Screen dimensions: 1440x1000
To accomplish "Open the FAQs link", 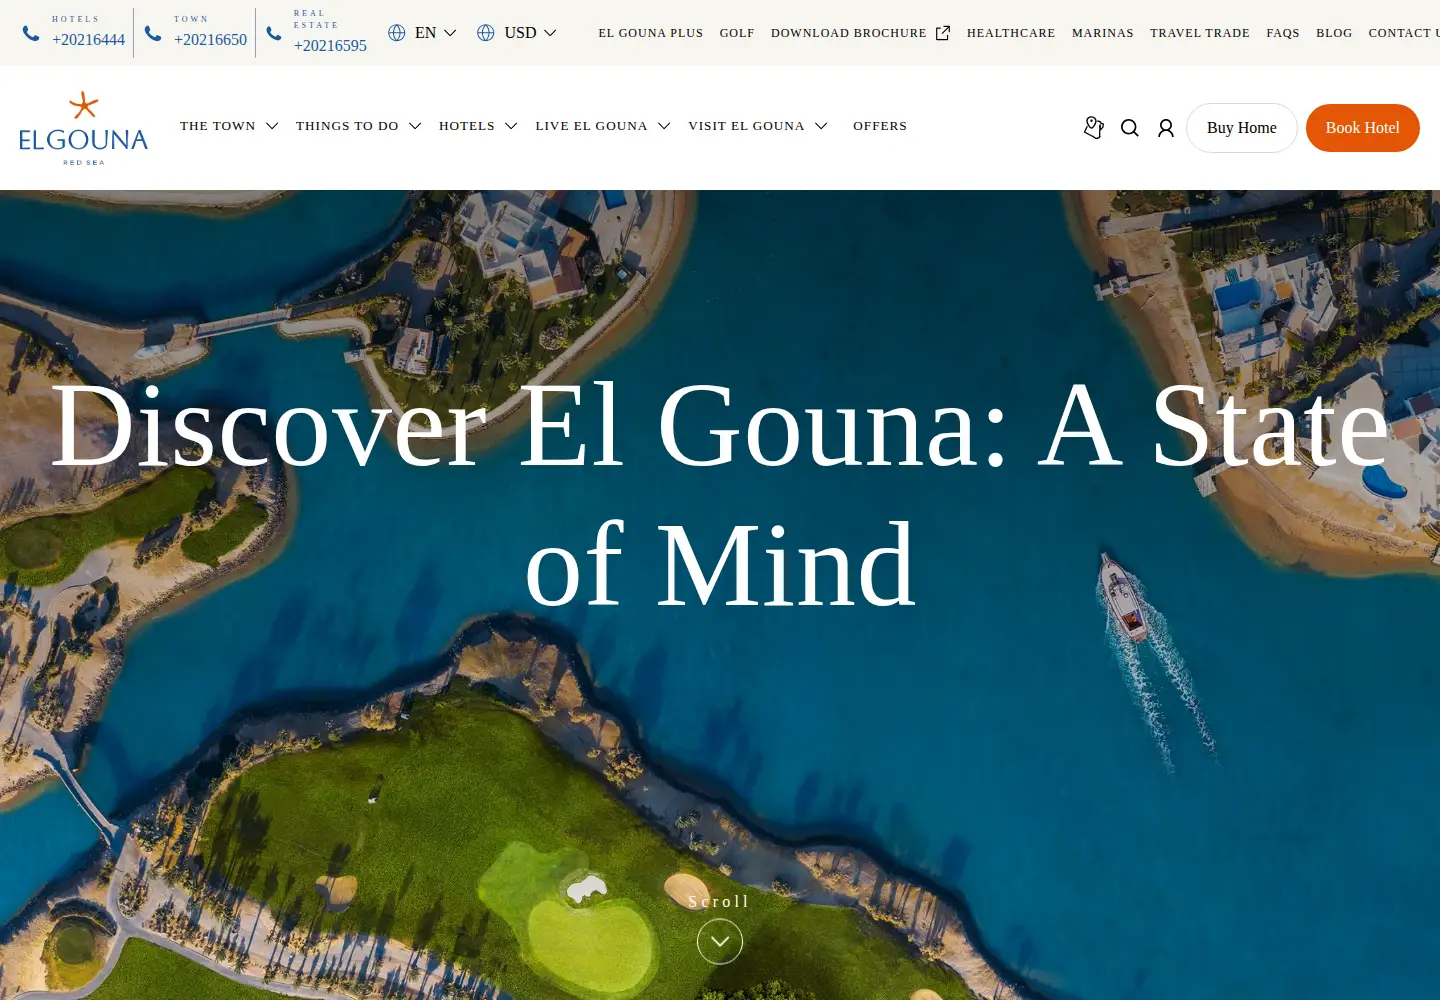I will 1283,33.
